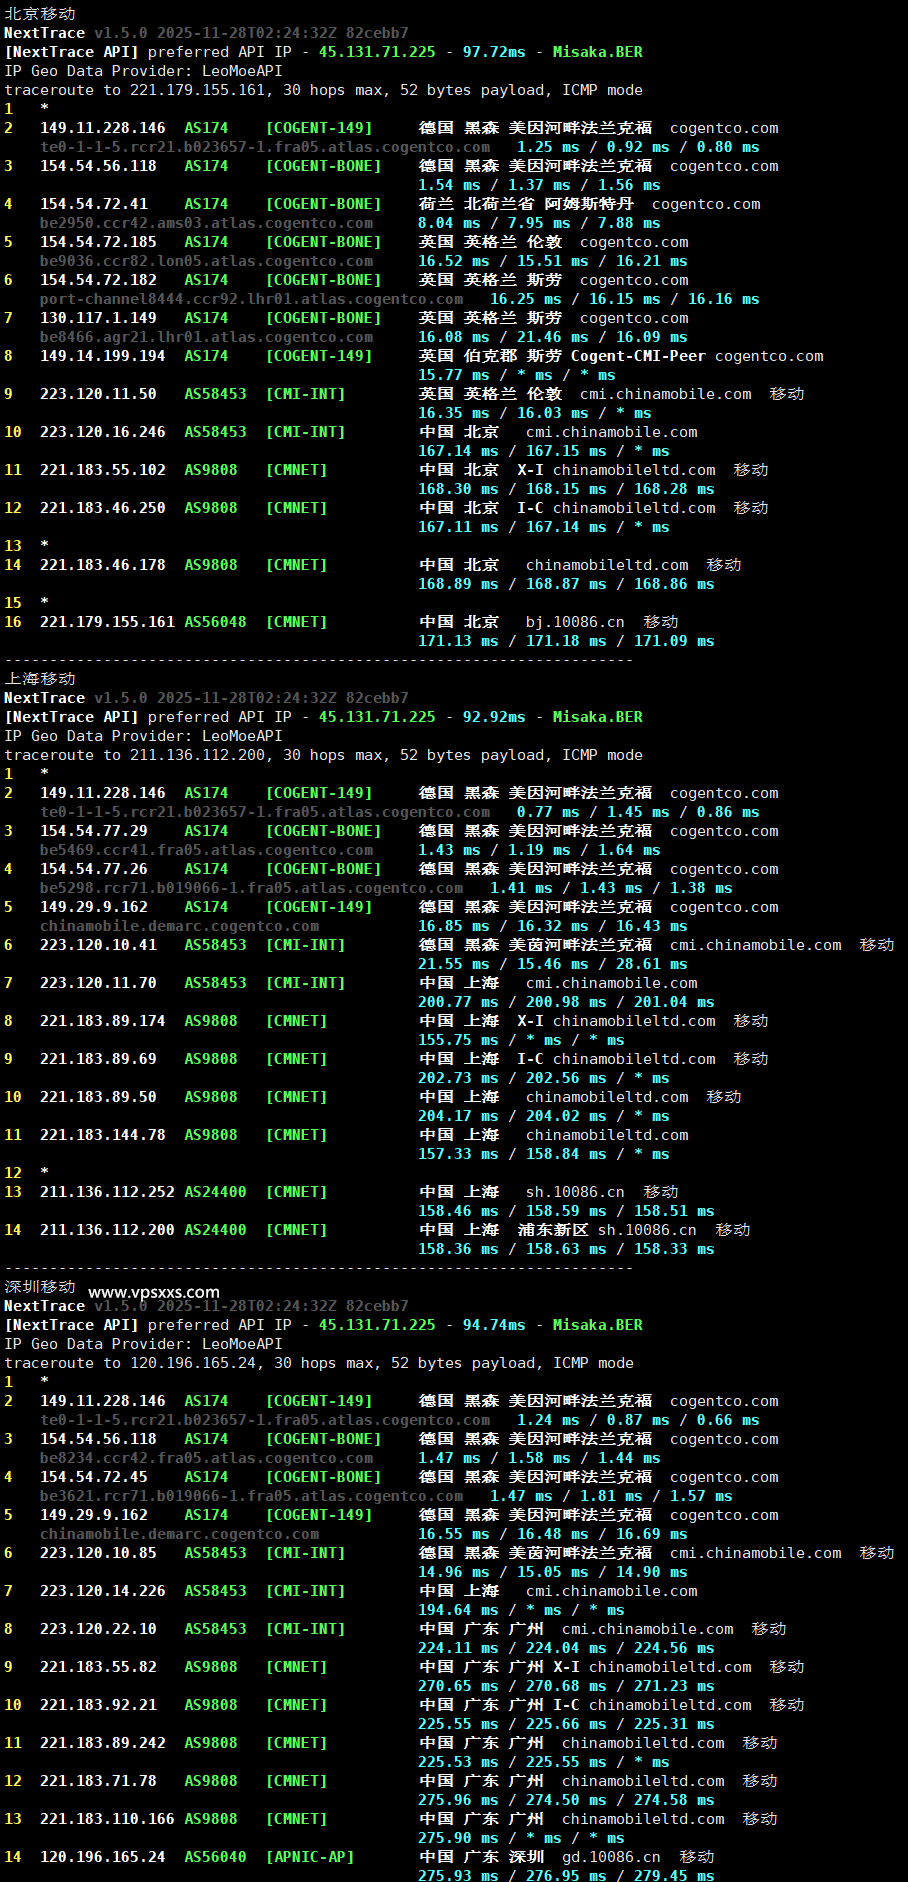This screenshot has height=1882, width=908.
Task: Select the '北京移动' section heading
Action: (x=40, y=14)
